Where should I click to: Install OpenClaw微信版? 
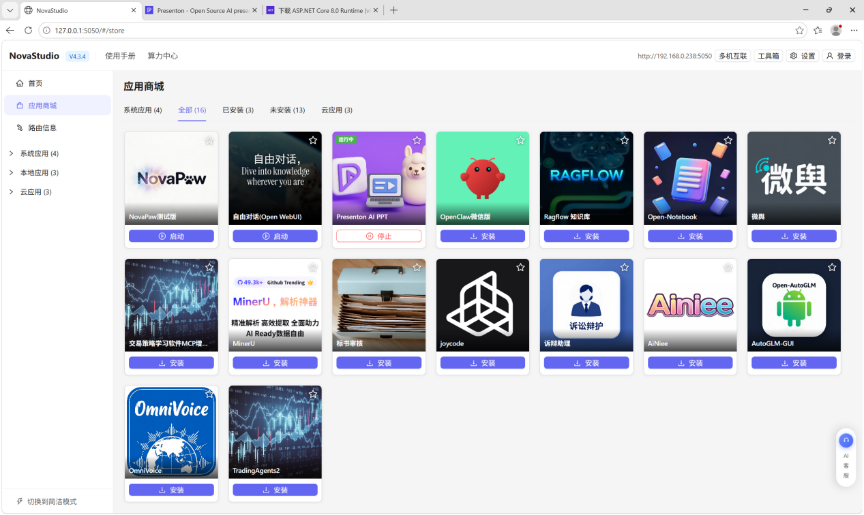point(482,236)
